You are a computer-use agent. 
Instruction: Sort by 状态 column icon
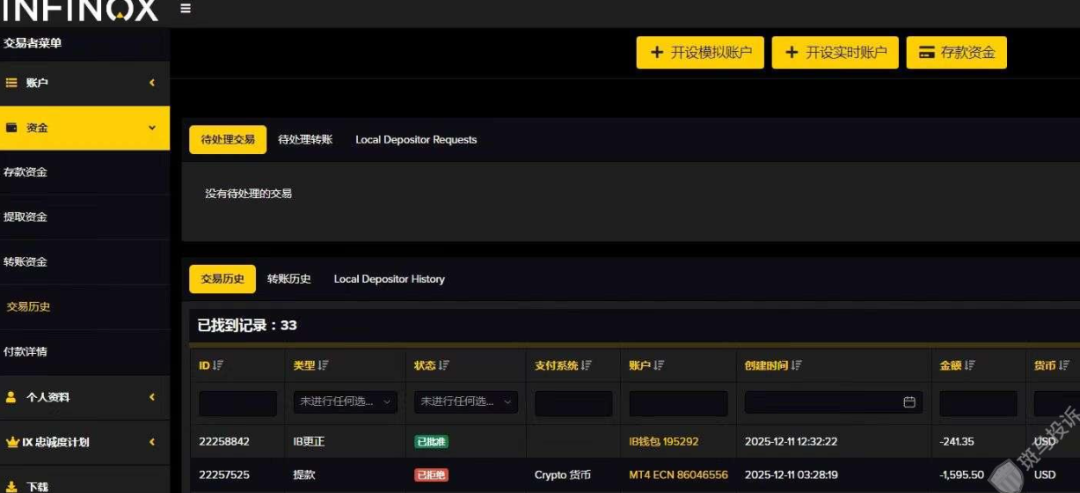(444, 366)
